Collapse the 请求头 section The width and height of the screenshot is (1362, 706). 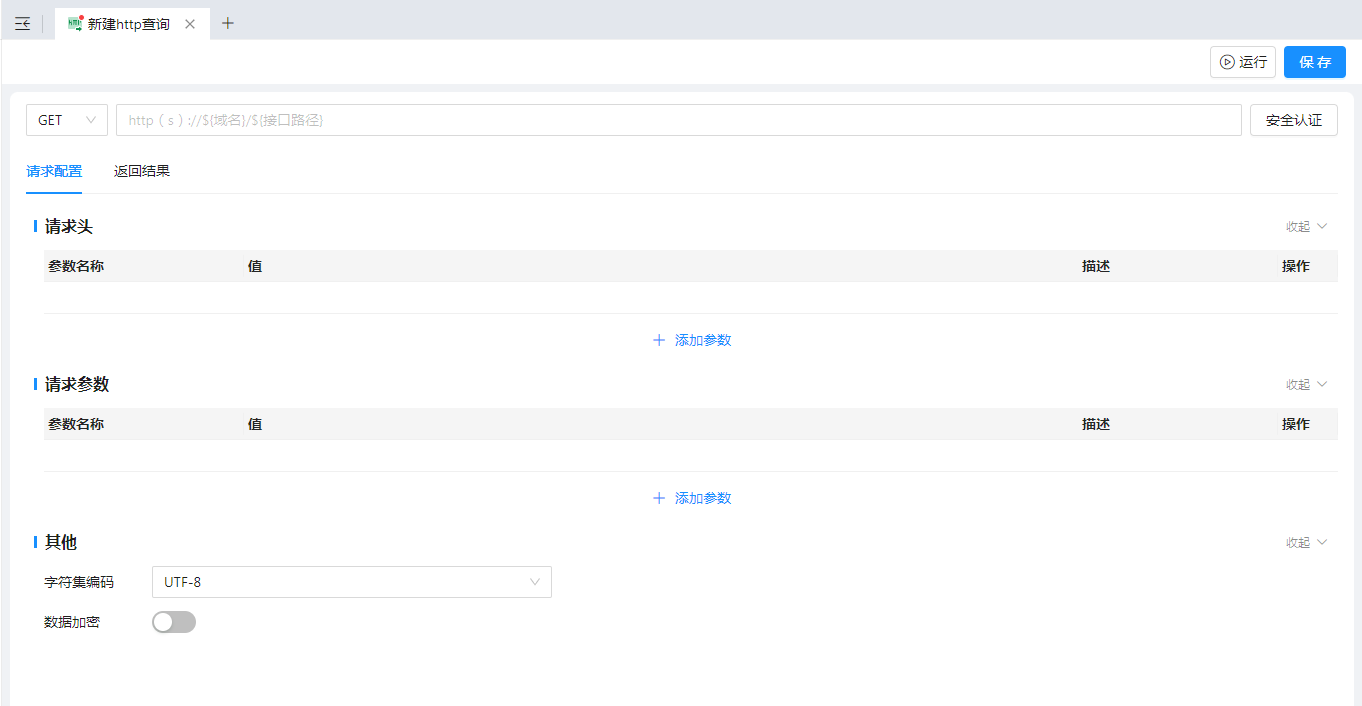[1306, 227]
